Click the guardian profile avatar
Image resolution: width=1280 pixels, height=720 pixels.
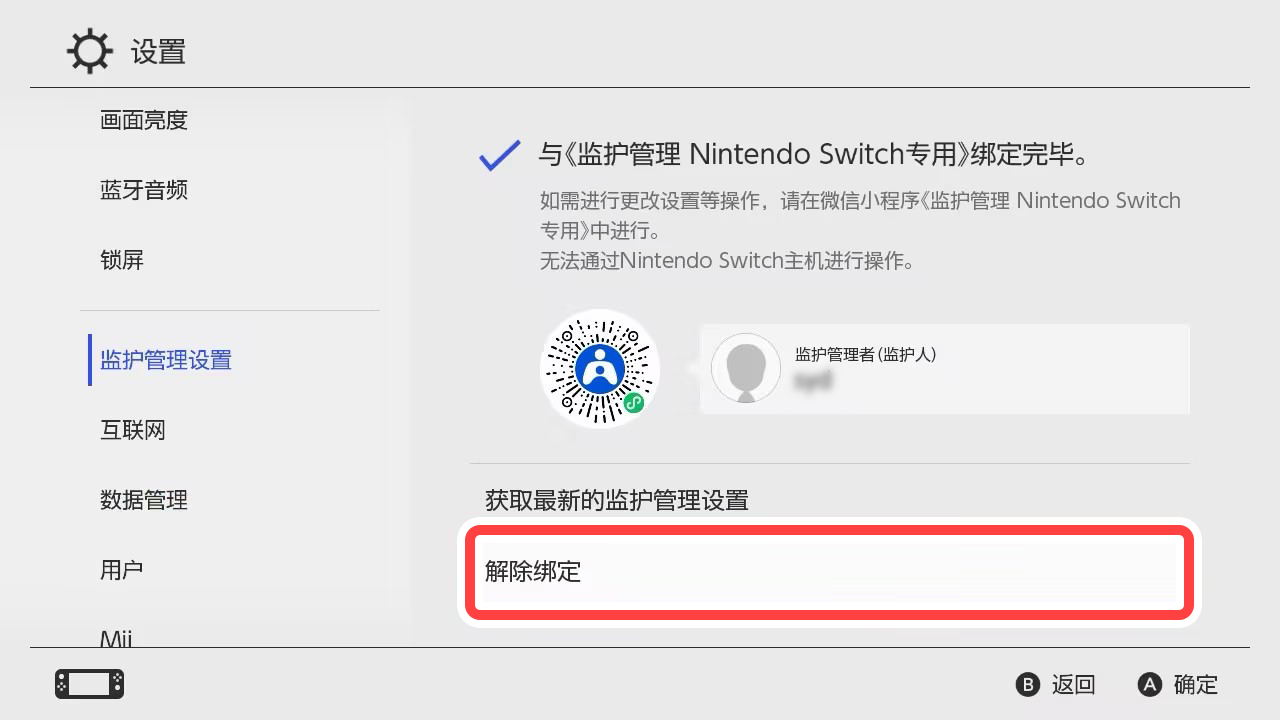point(746,368)
